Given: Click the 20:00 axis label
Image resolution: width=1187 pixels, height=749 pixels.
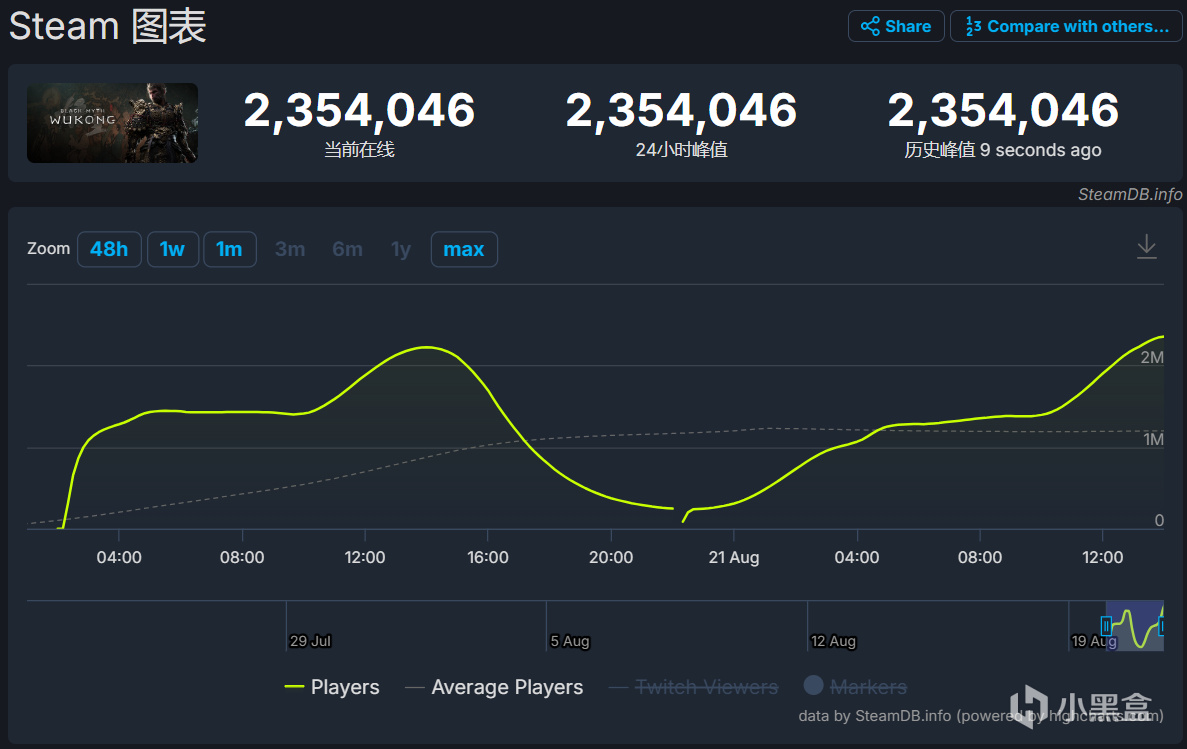Looking at the screenshot, I should [x=611, y=557].
